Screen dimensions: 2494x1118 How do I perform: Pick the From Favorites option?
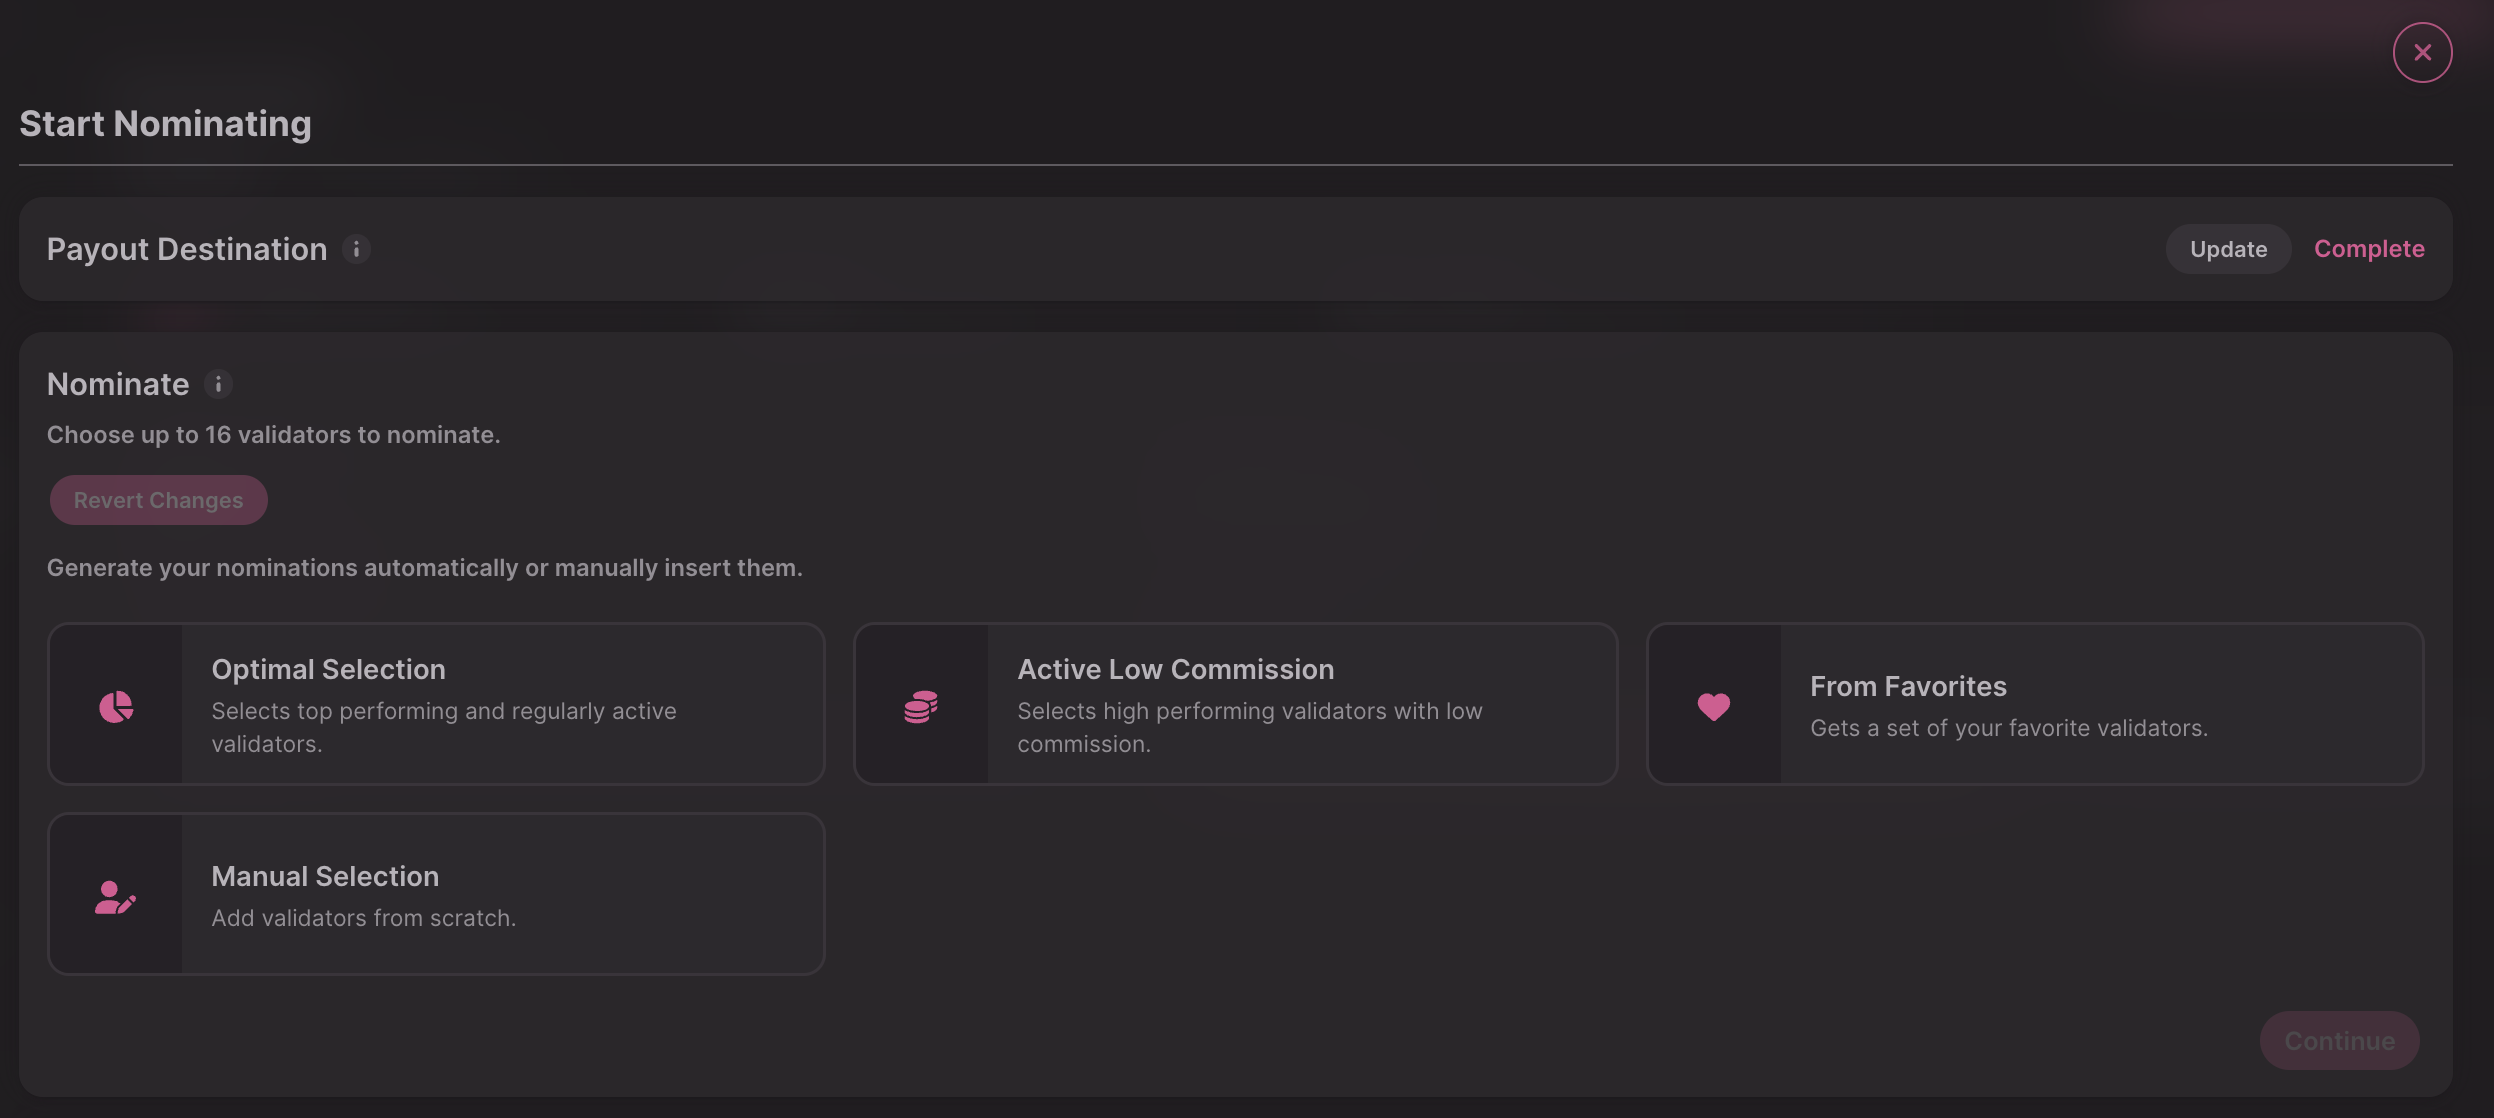pos(1907,686)
